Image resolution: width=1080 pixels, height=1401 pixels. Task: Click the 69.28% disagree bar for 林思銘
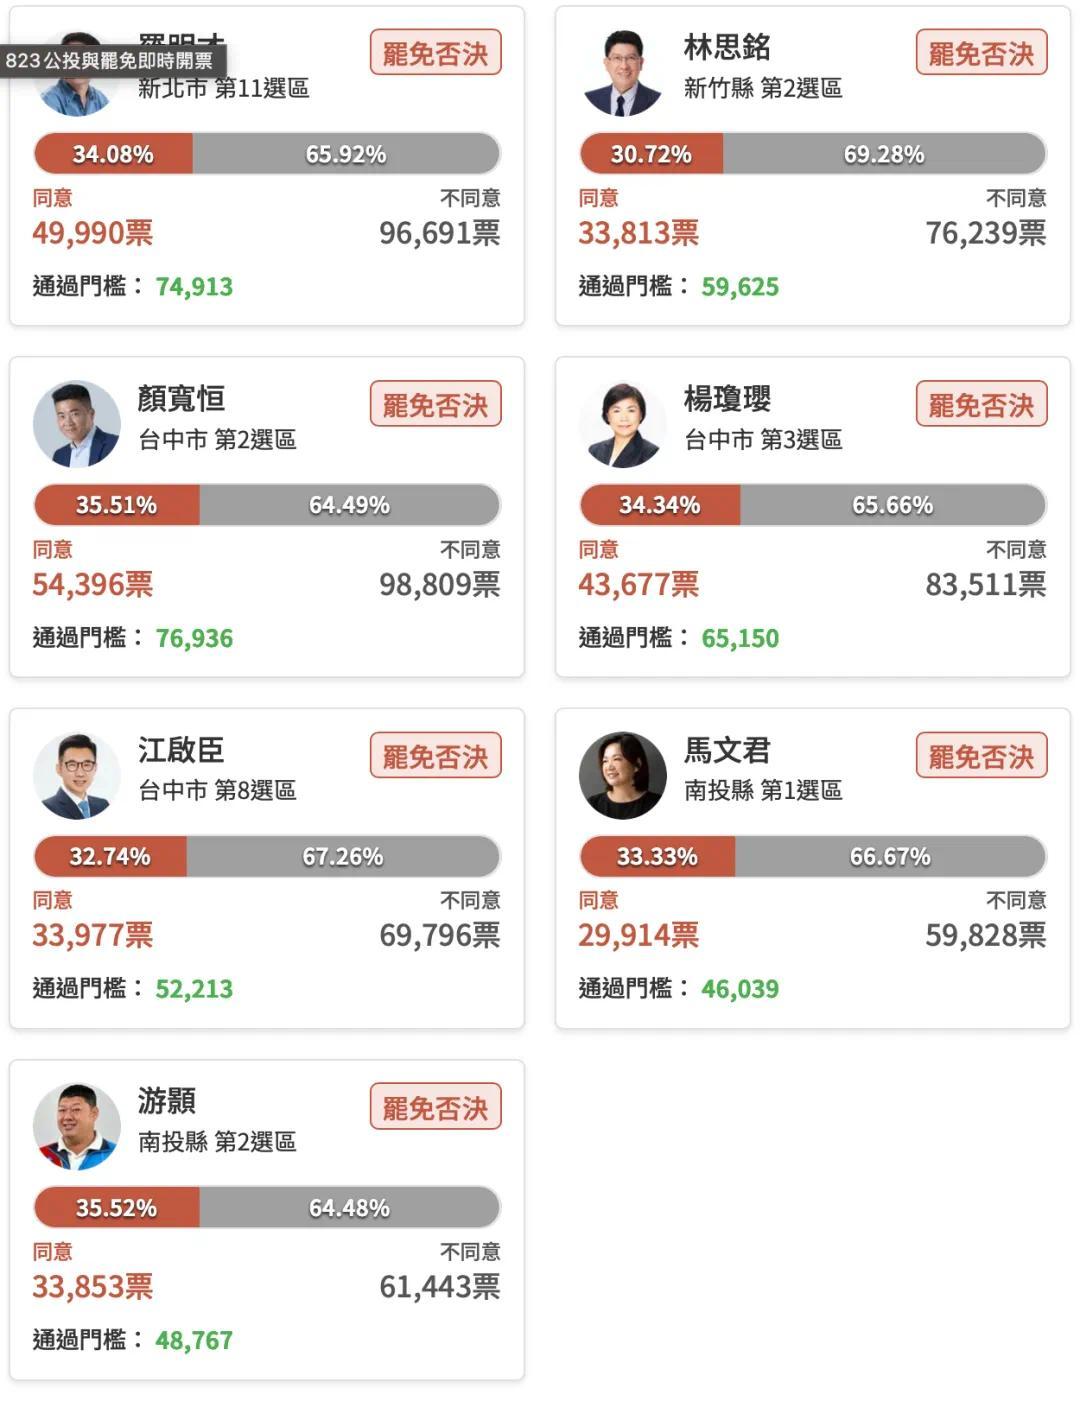pyautogui.click(x=884, y=154)
